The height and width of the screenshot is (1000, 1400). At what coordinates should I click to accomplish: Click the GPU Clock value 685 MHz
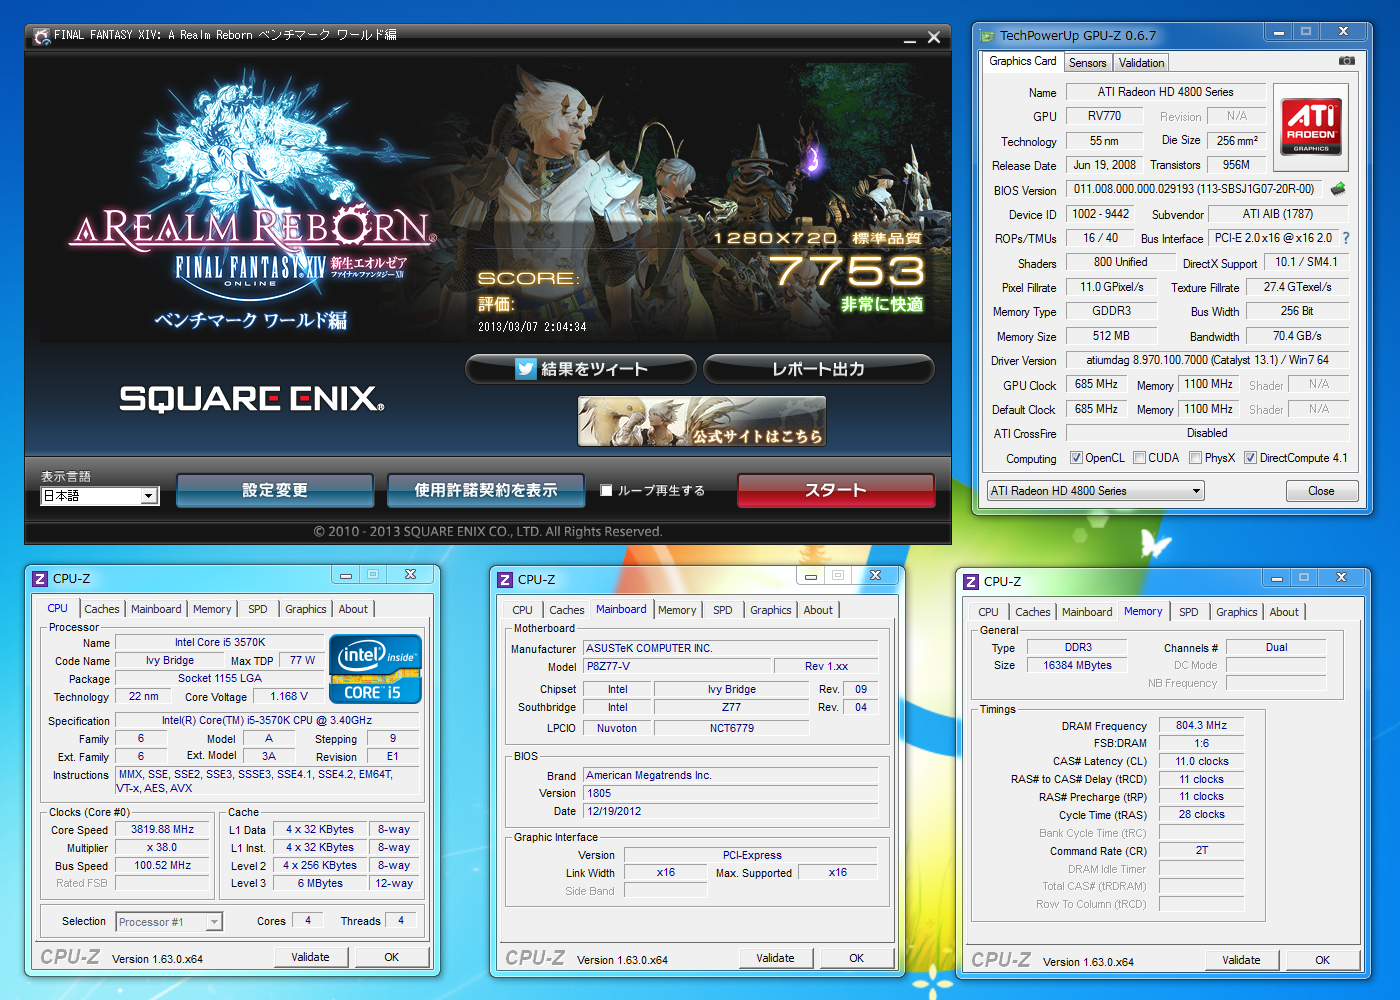point(1096,384)
